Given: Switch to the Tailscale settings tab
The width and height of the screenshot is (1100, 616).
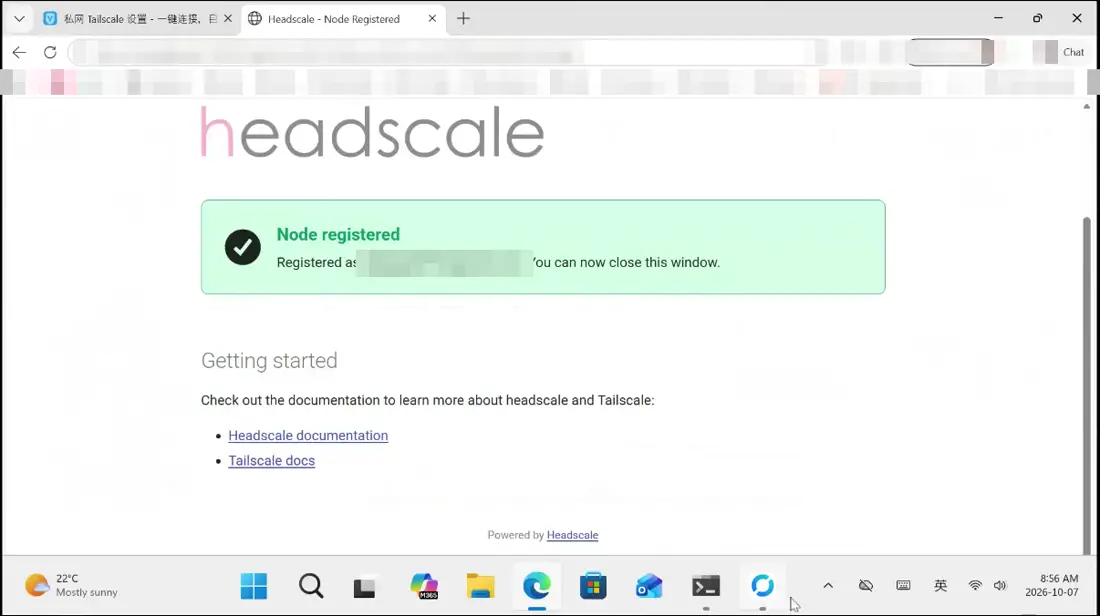Looking at the screenshot, I should (137, 19).
